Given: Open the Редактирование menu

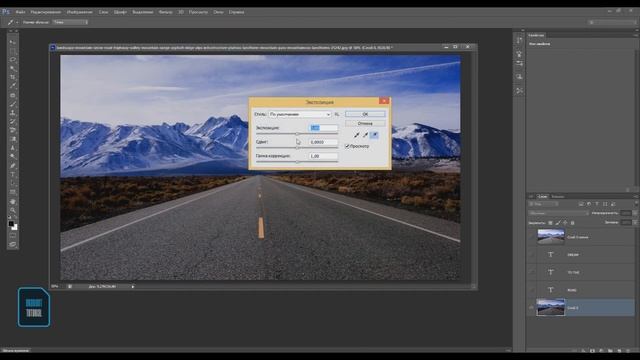Looking at the screenshot, I should pos(46,12).
